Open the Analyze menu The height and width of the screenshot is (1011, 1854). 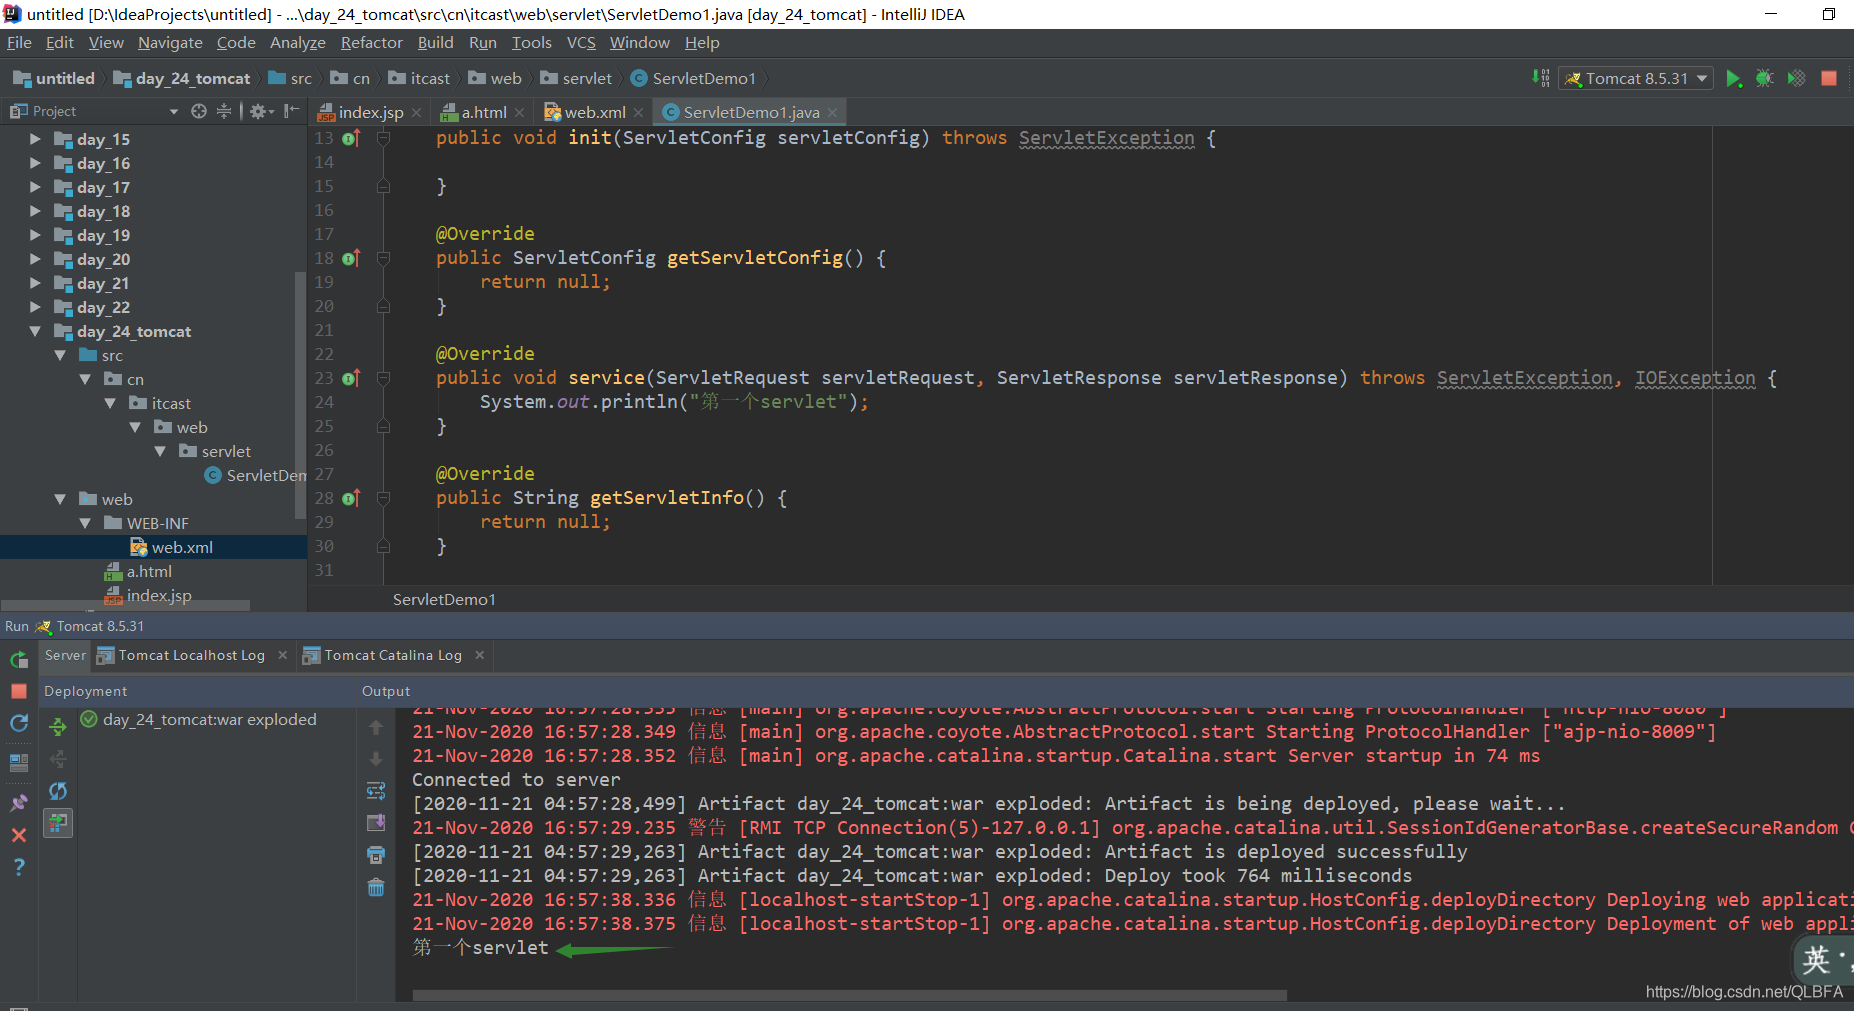pyautogui.click(x=298, y=42)
